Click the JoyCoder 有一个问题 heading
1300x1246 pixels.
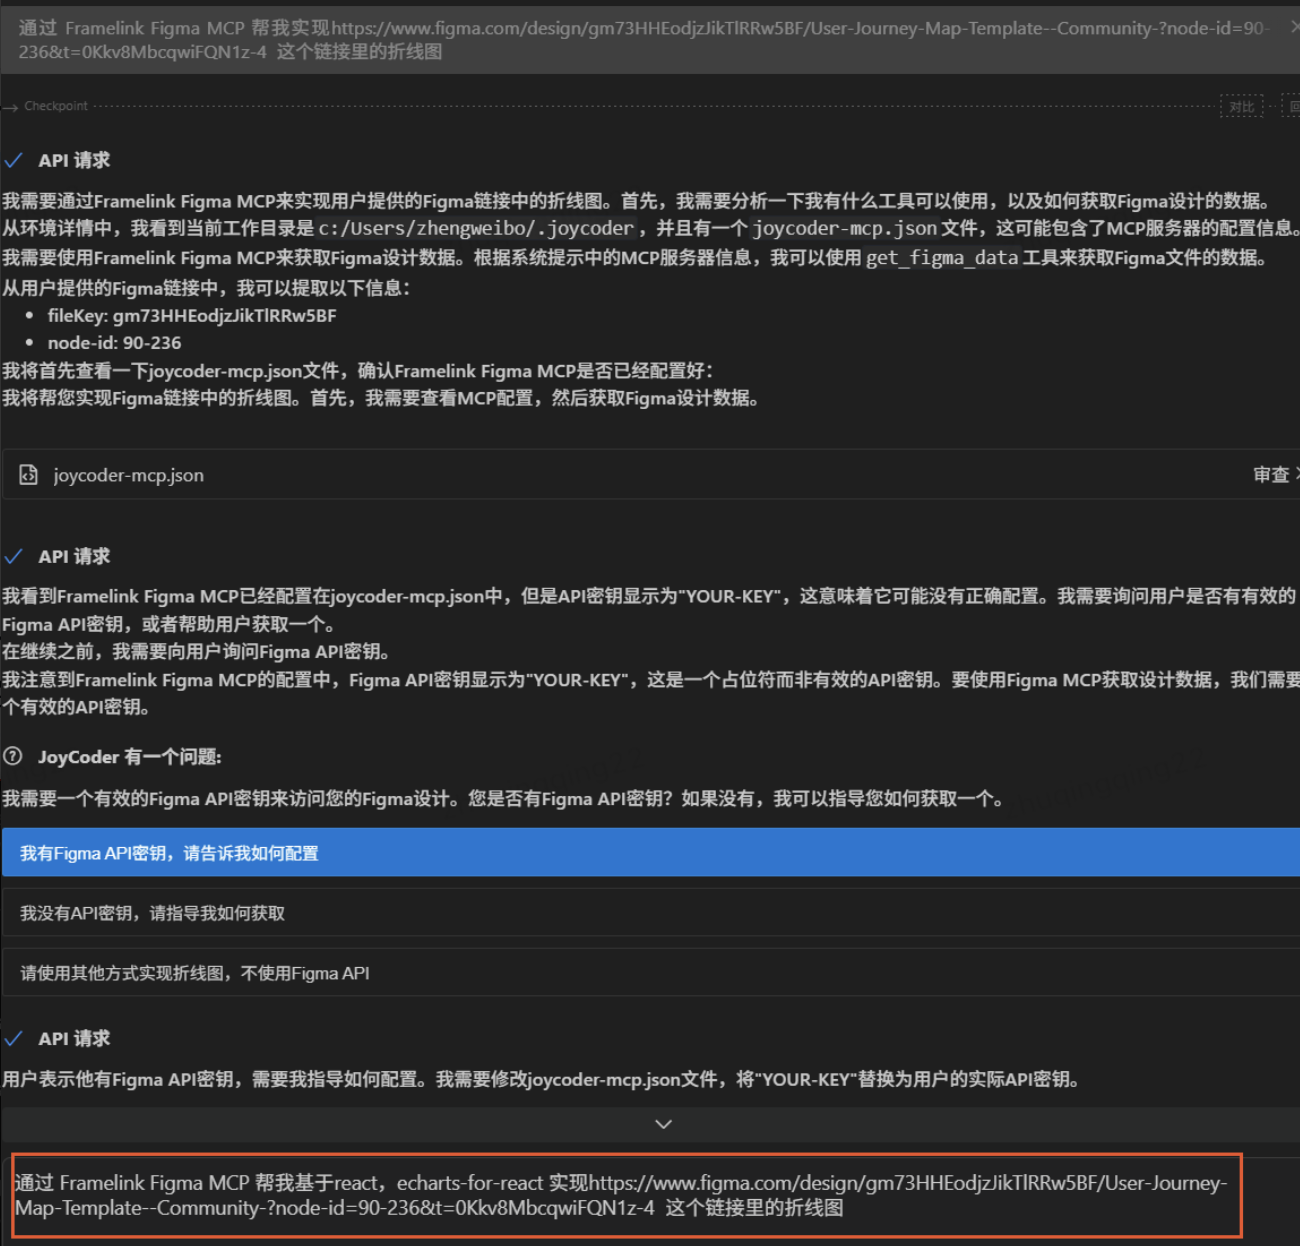click(x=129, y=757)
